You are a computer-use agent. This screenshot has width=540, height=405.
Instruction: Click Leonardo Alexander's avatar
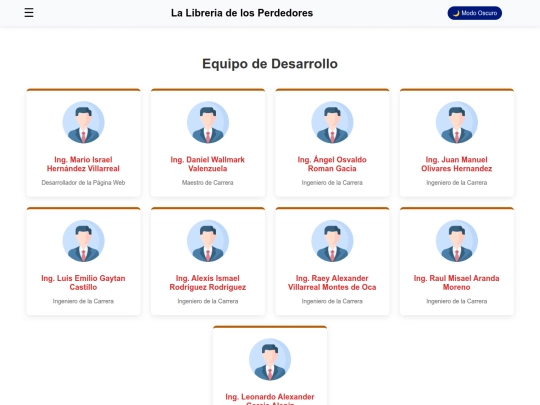point(270,359)
